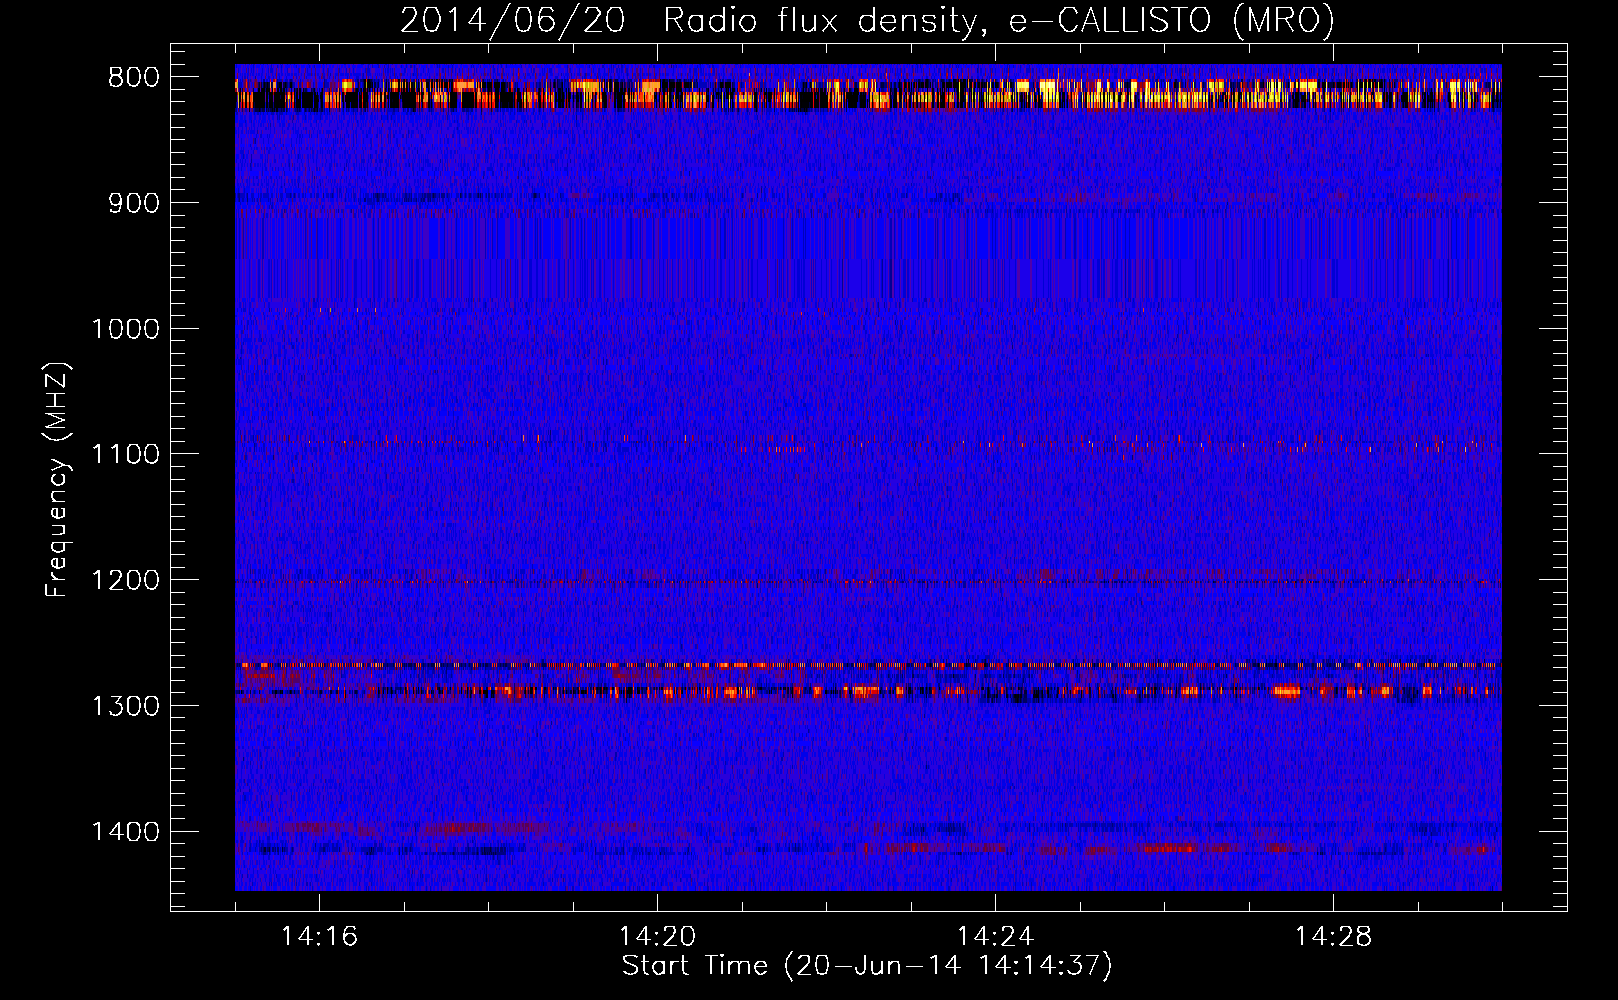This screenshot has width=1618, height=1000.
Task: Select the 1300 frequency tick label
Action: pos(125,706)
